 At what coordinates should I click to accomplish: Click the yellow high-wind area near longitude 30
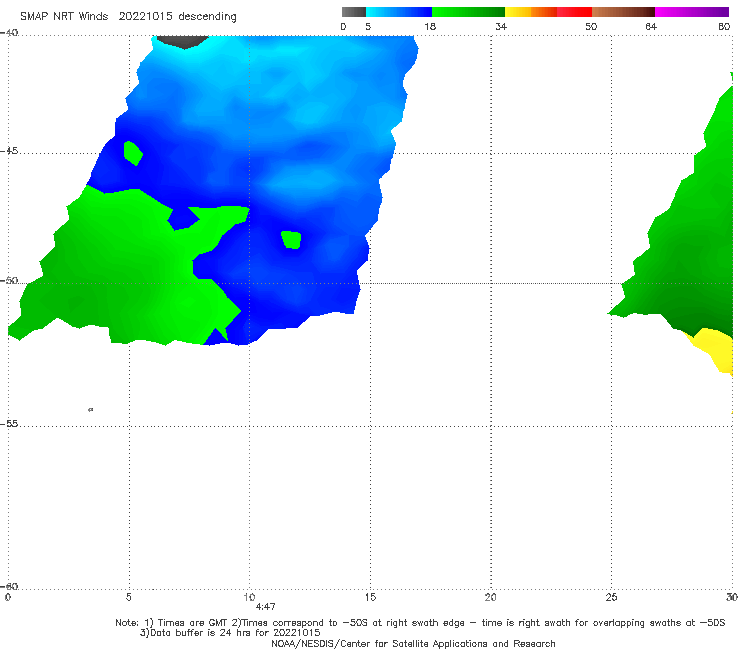pyautogui.click(x=714, y=348)
